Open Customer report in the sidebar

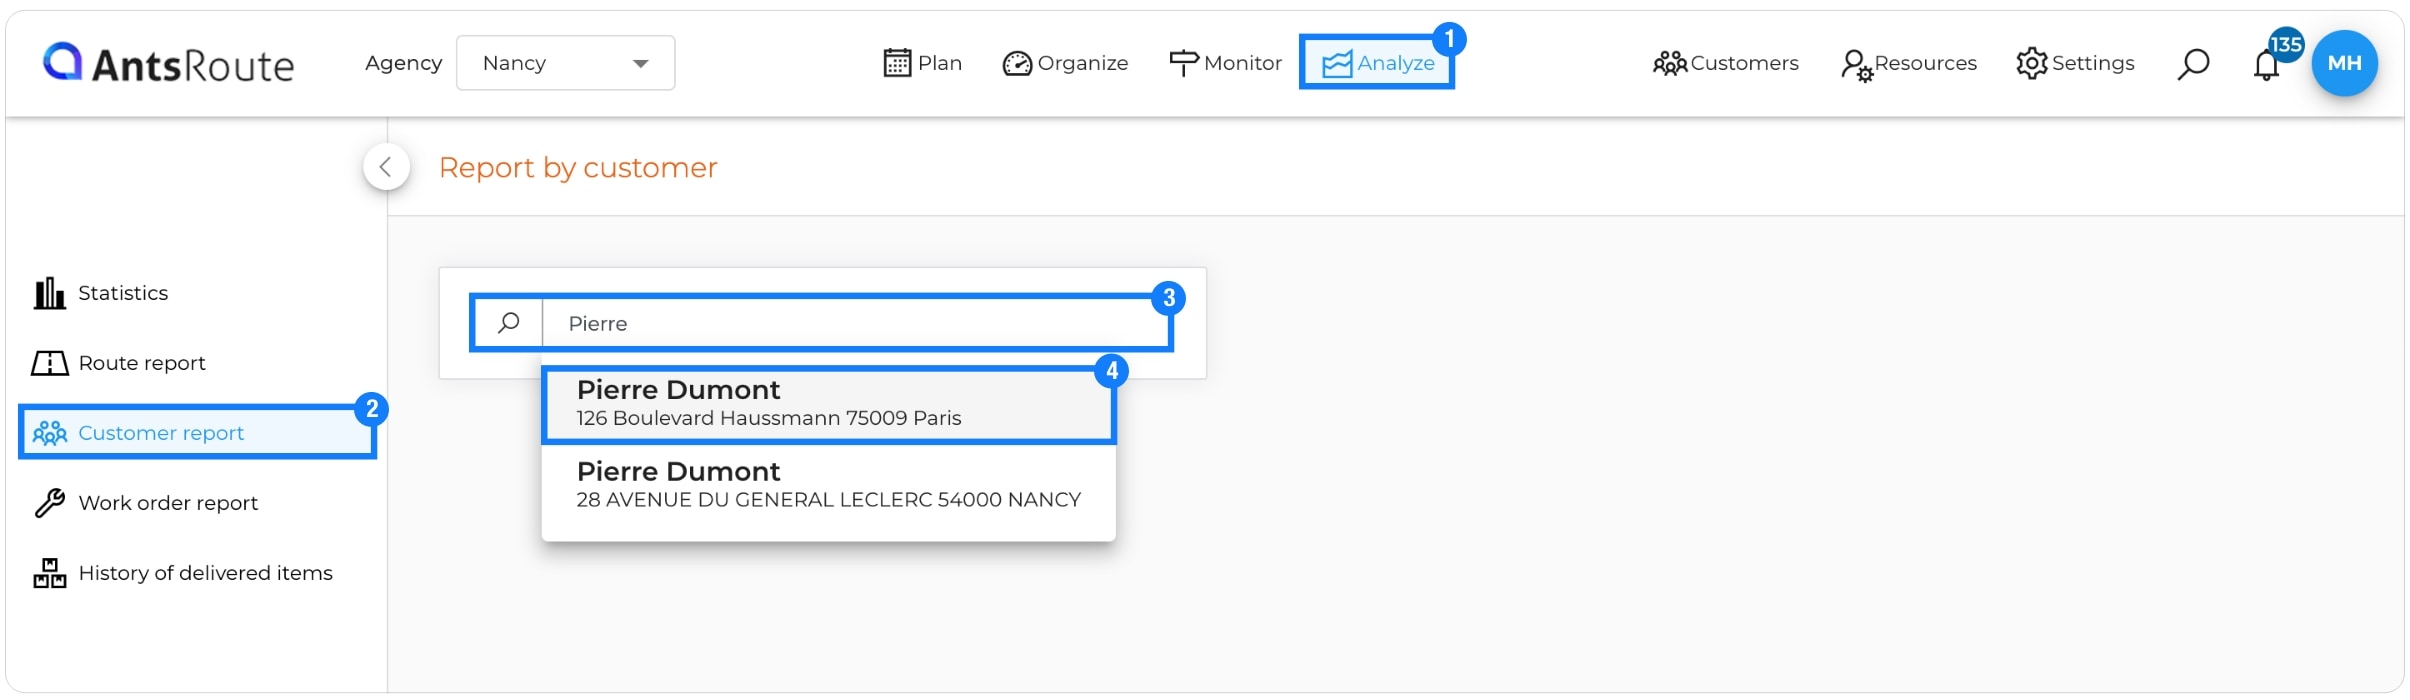[x=197, y=433]
